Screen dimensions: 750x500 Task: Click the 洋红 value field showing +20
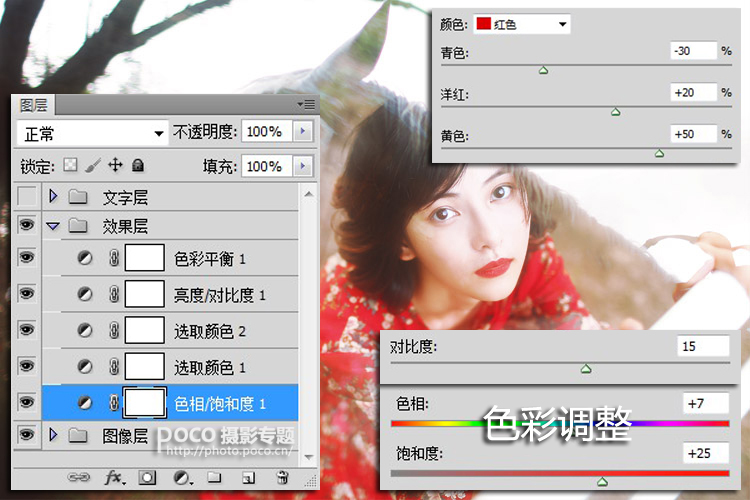(x=694, y=92)
